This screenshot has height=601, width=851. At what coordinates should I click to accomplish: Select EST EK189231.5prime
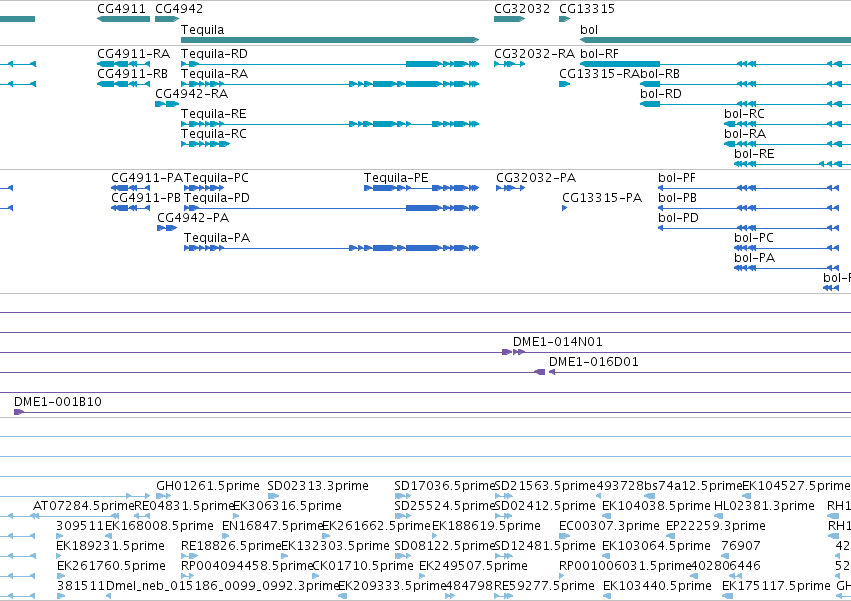111,546
